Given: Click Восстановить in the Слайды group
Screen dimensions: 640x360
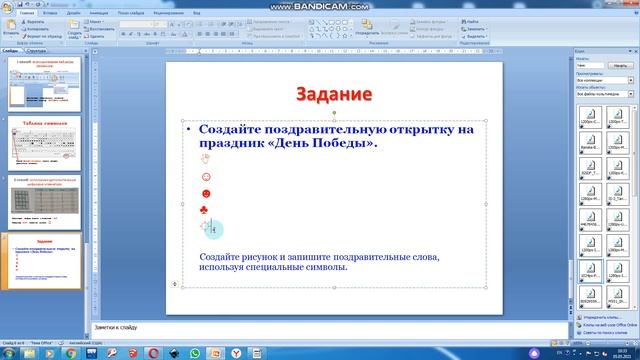Looking at the screenshot, I should (99, 29).
